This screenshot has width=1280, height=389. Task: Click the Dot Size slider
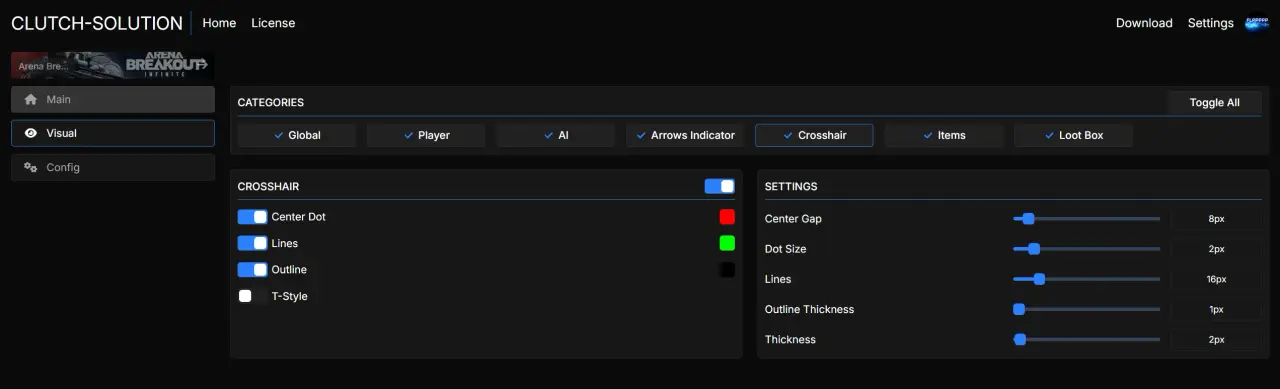(x=1087, y=248)
